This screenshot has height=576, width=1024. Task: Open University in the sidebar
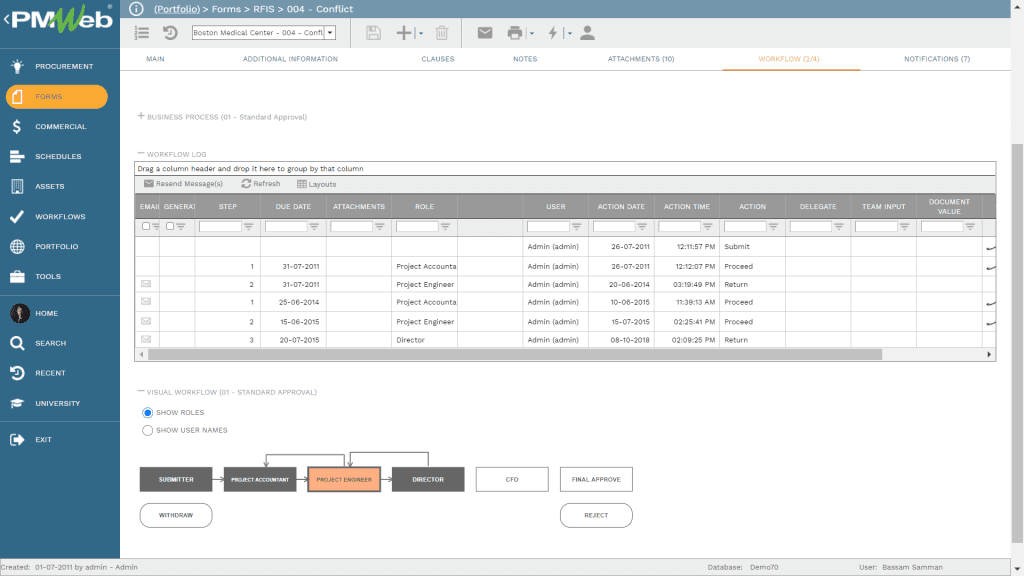tap(59, 403)
